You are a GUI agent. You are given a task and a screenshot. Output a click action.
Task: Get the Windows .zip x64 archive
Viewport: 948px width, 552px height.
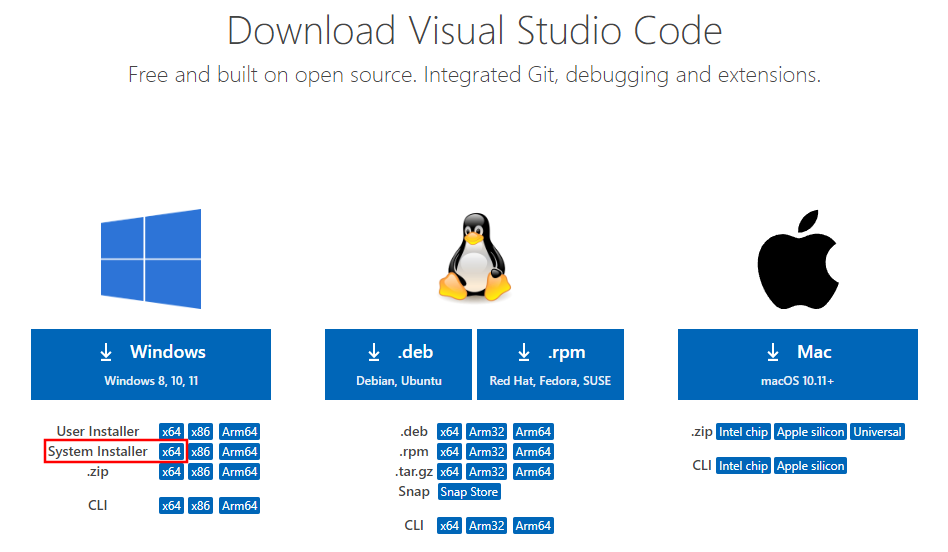pos(171,472)
